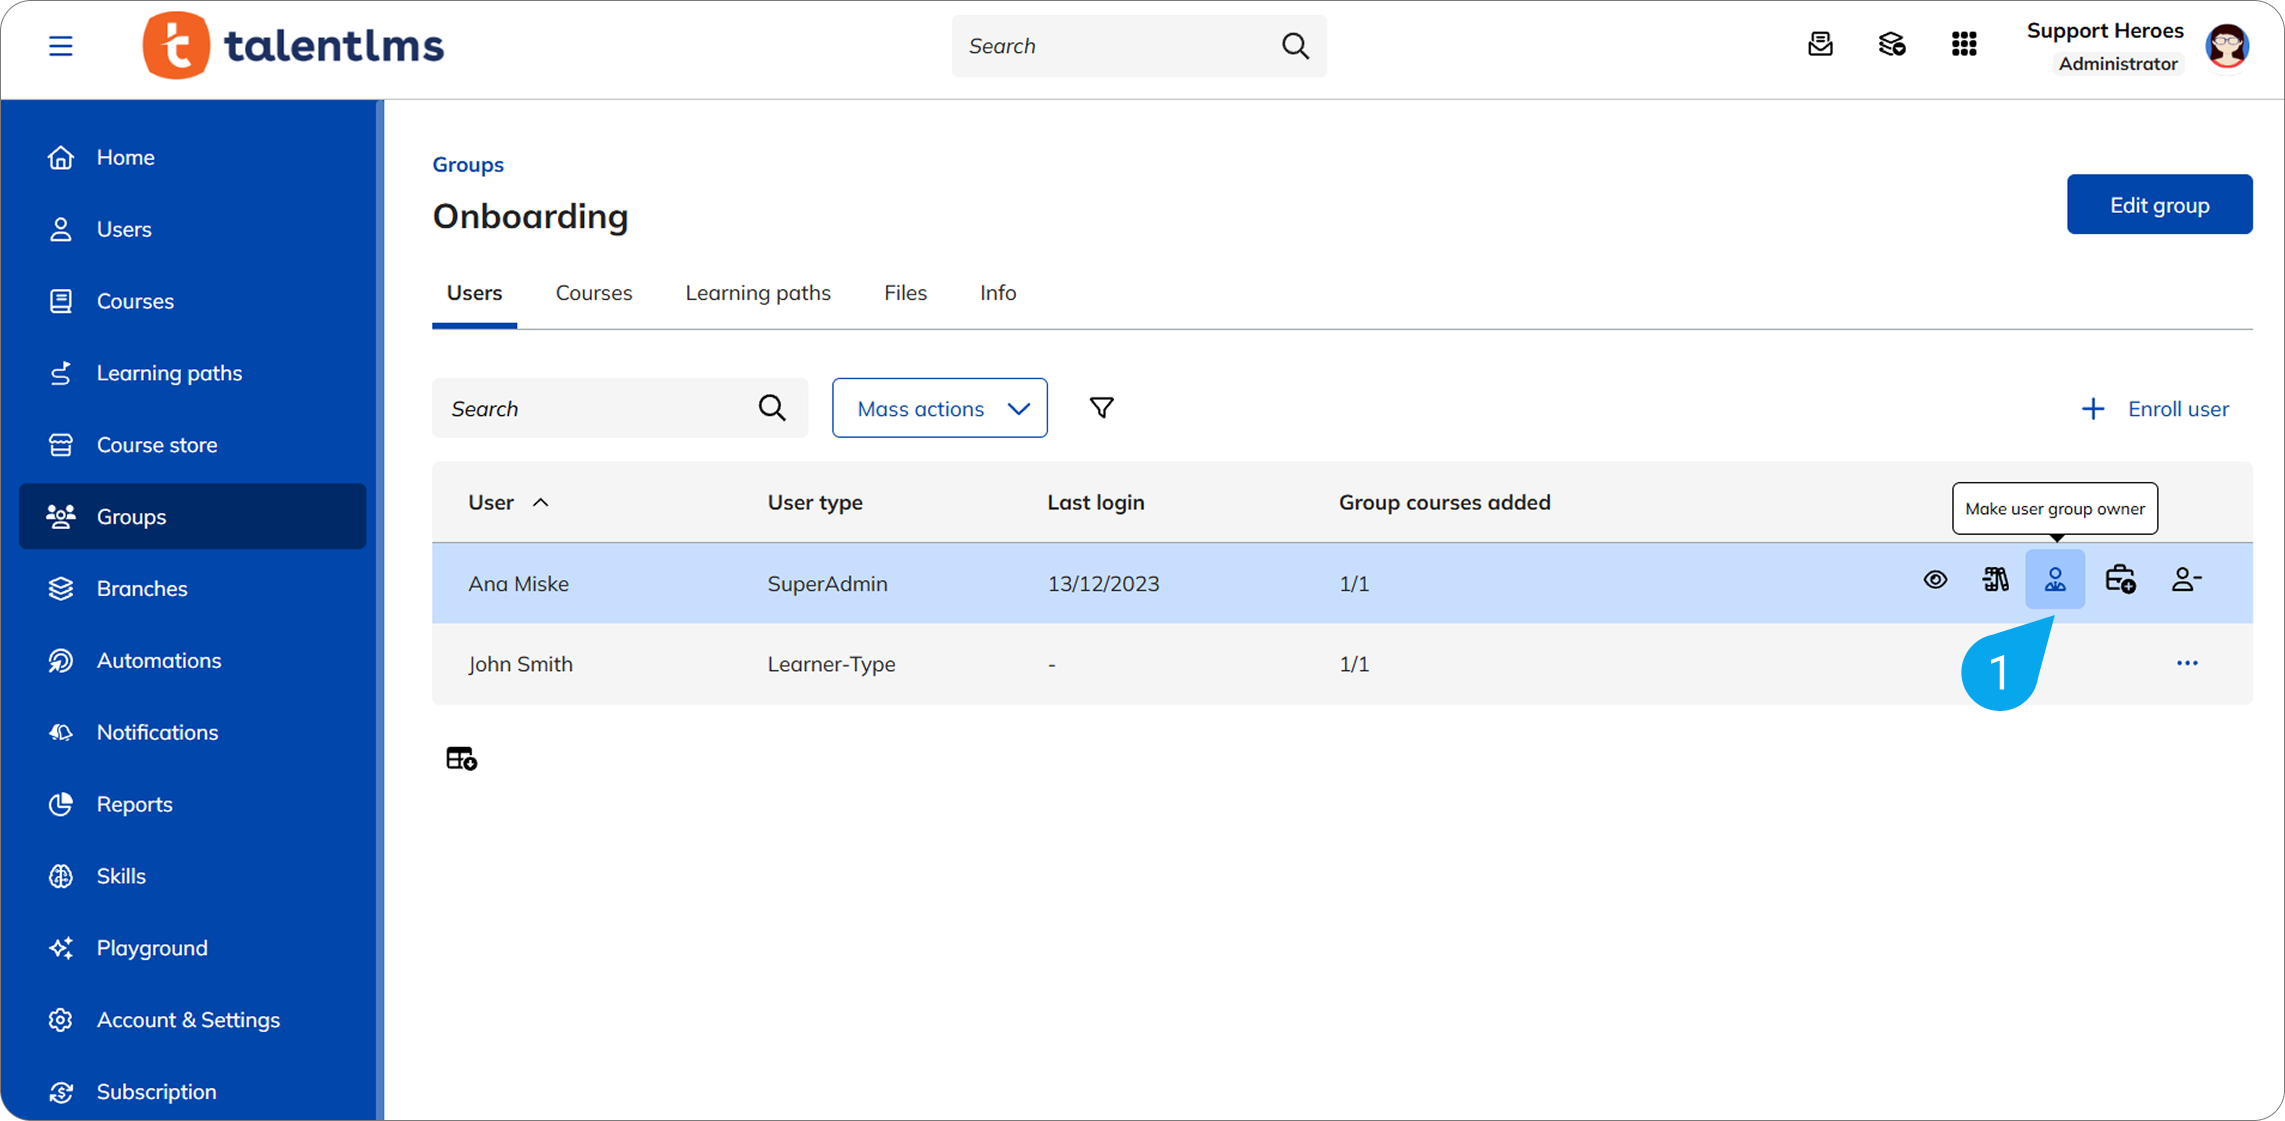Click the group users search field
Screen dimensions: 2285x1121
point(619,408)
